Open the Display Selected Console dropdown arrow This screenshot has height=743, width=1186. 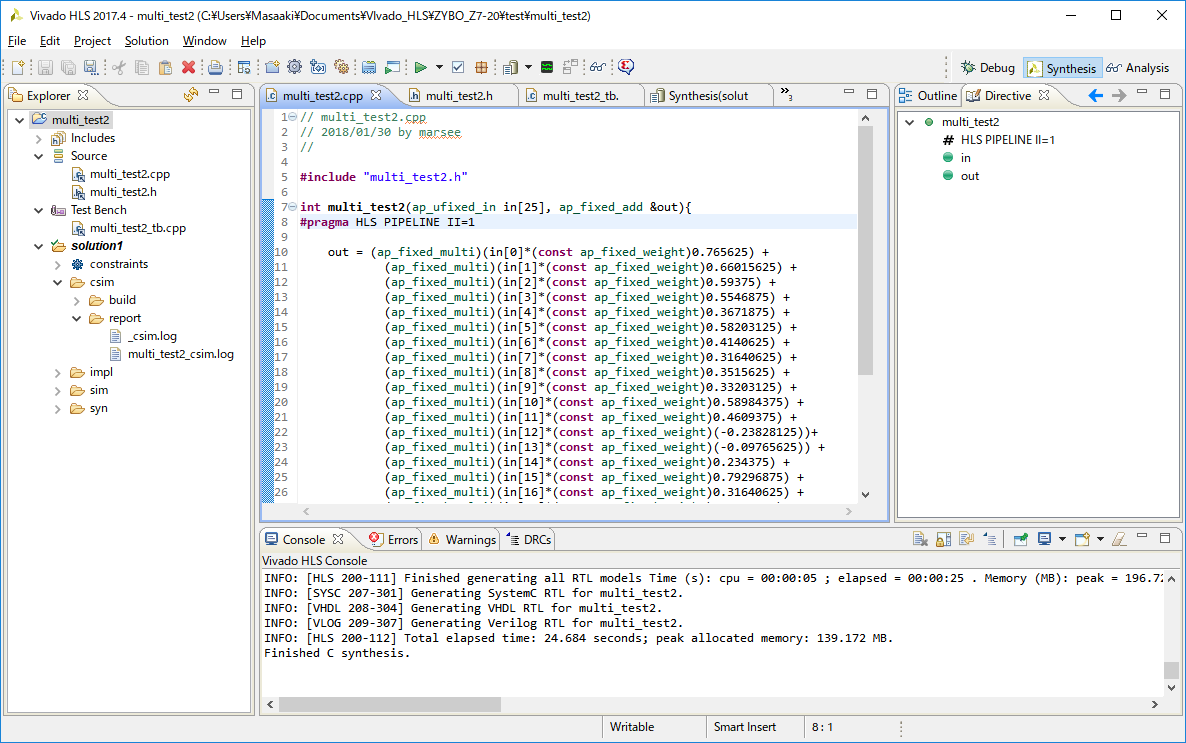click(1062, 539)
